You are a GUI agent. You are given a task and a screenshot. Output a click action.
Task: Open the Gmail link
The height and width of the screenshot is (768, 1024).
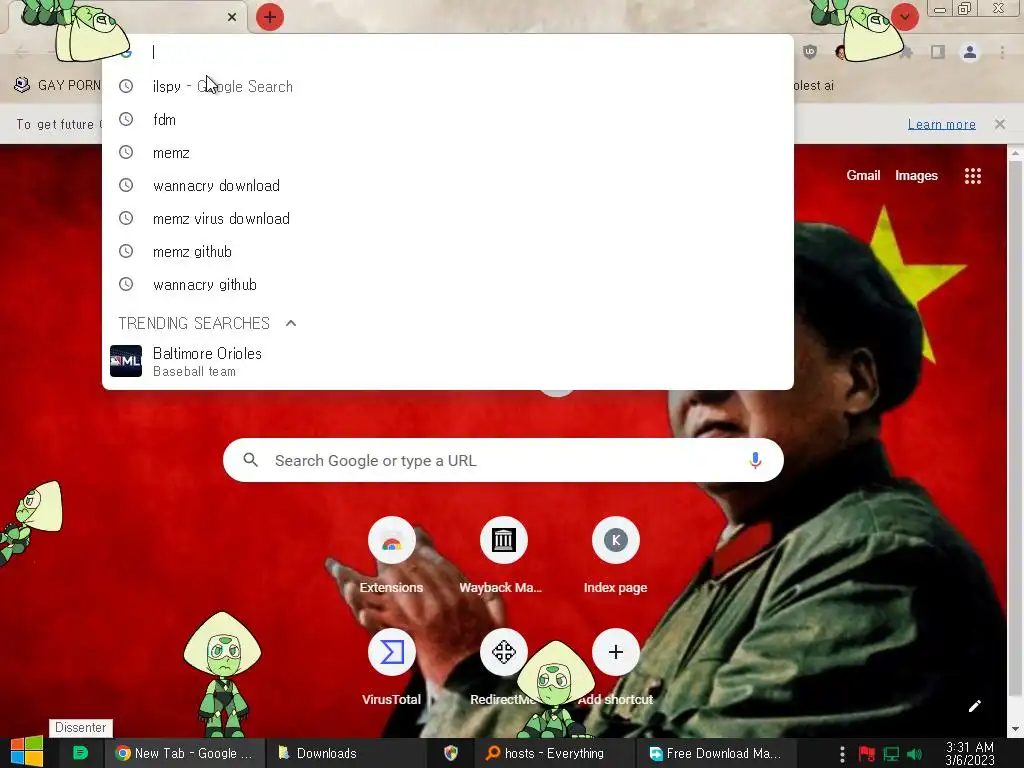[863, 175]
